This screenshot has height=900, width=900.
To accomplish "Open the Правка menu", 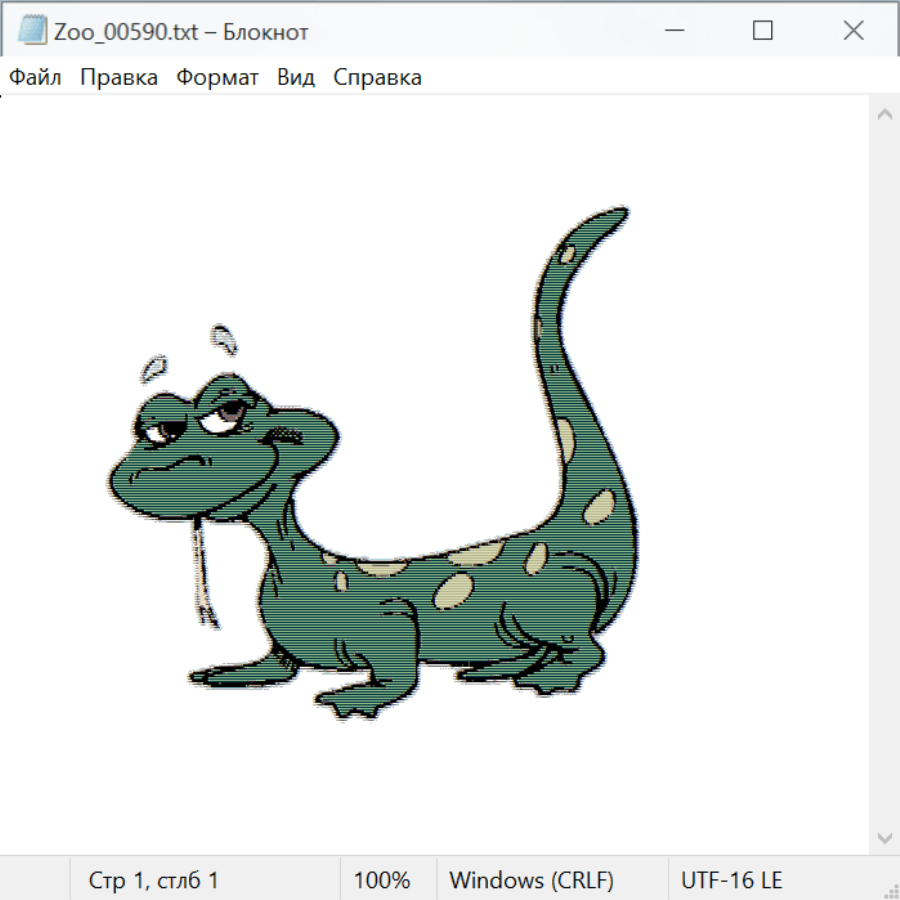I will [119, 78].
